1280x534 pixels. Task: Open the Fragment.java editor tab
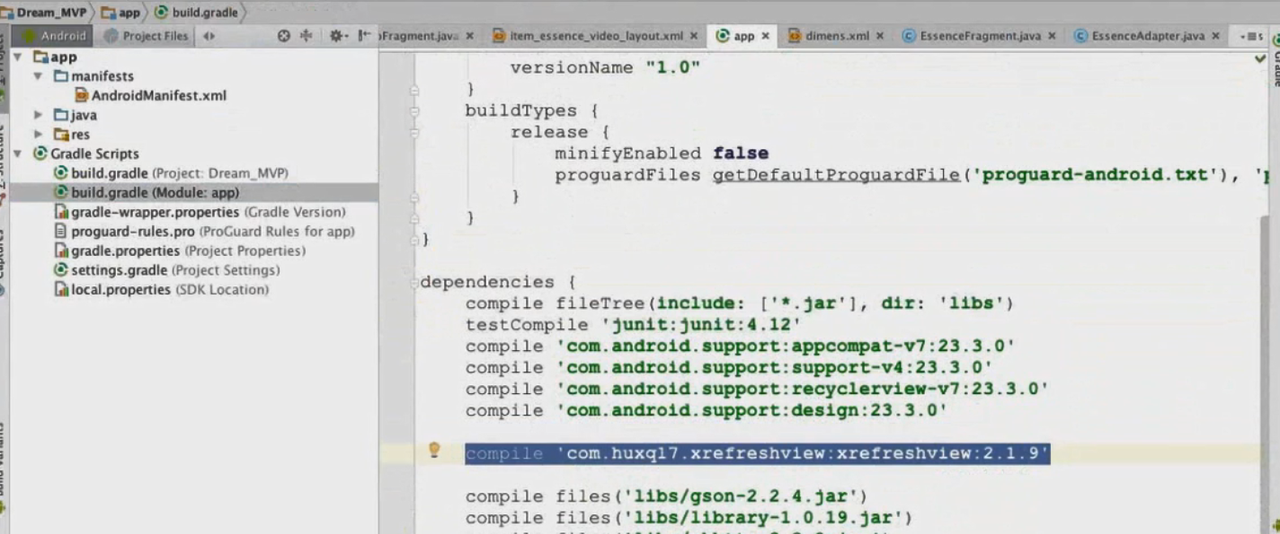point(417,36)
